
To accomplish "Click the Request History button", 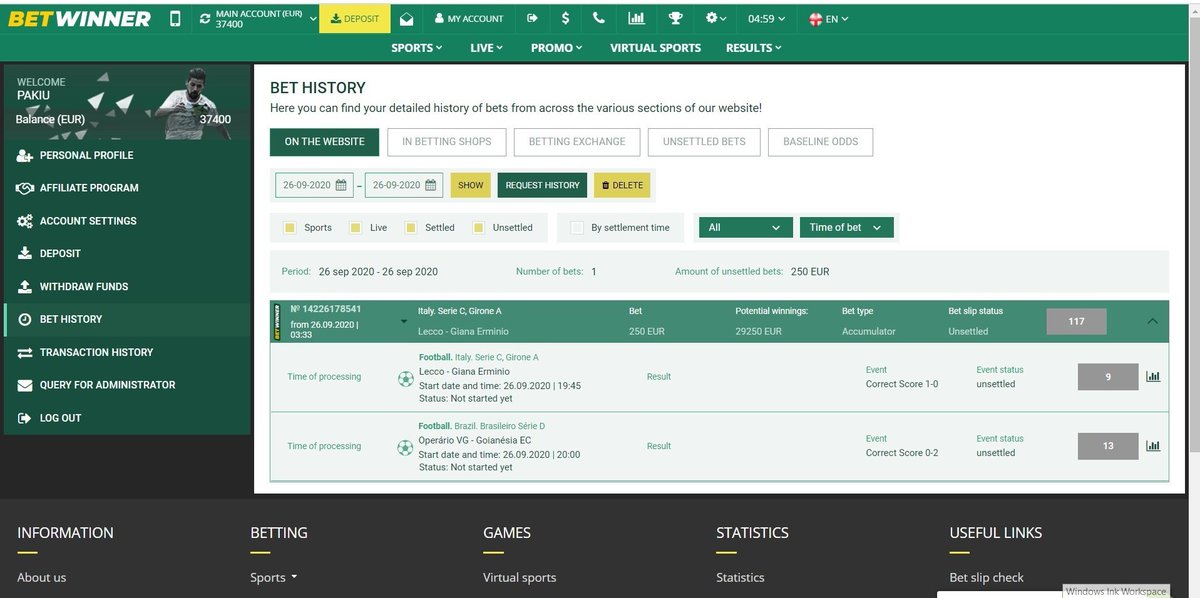I will pyautogui.click(x=542, y=185).
